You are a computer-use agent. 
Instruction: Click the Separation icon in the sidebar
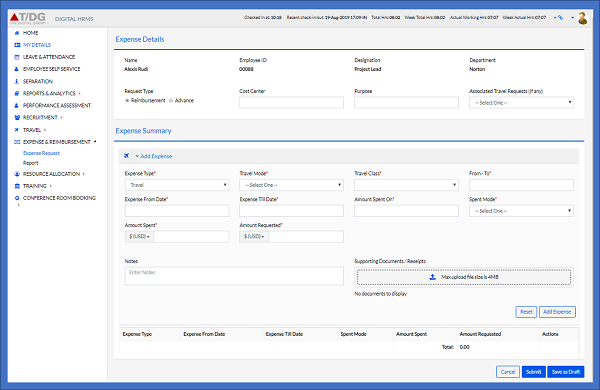16,82
